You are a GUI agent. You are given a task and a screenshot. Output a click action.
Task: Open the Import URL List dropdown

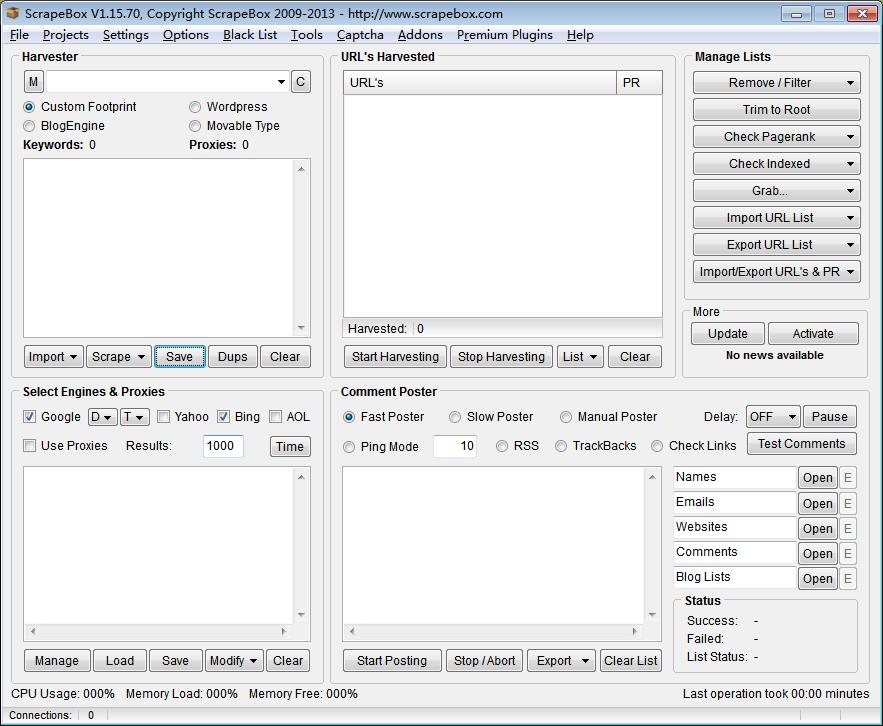[x=777, y=218]
